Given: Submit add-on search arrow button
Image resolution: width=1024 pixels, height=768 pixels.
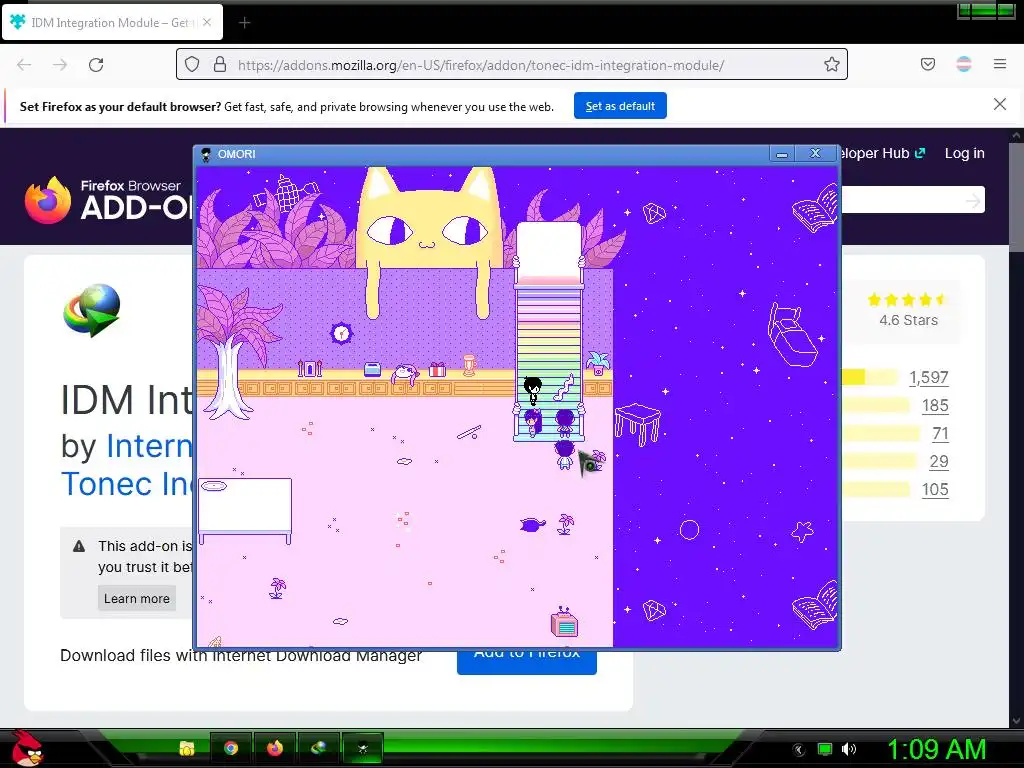Looking at the screenshot, I should [x=973, y=200].
